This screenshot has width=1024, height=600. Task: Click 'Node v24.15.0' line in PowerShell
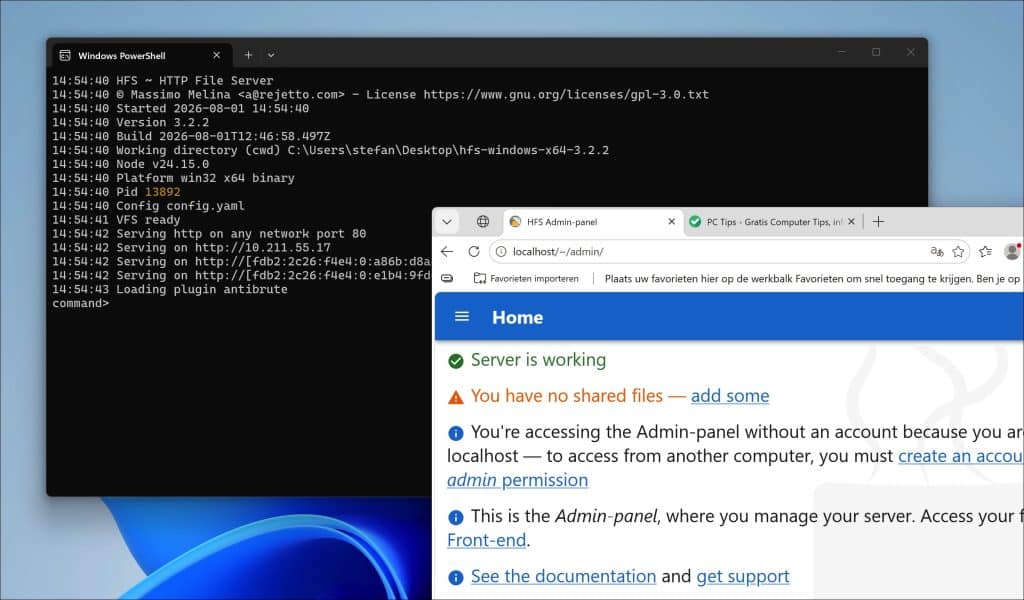pos(131,164)
